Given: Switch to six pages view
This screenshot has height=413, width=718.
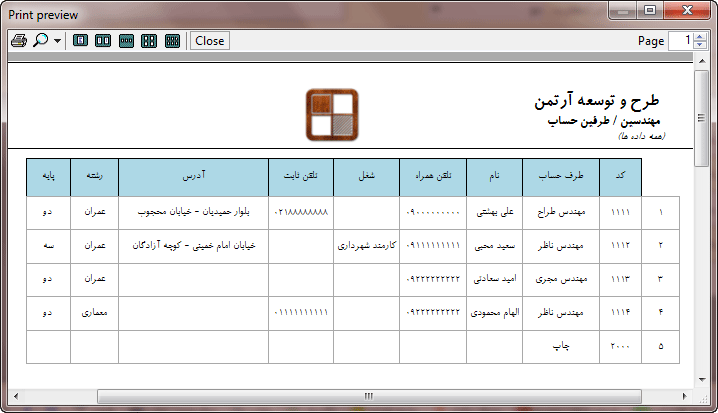Looking at the screenshot, I should coord(172,41).
